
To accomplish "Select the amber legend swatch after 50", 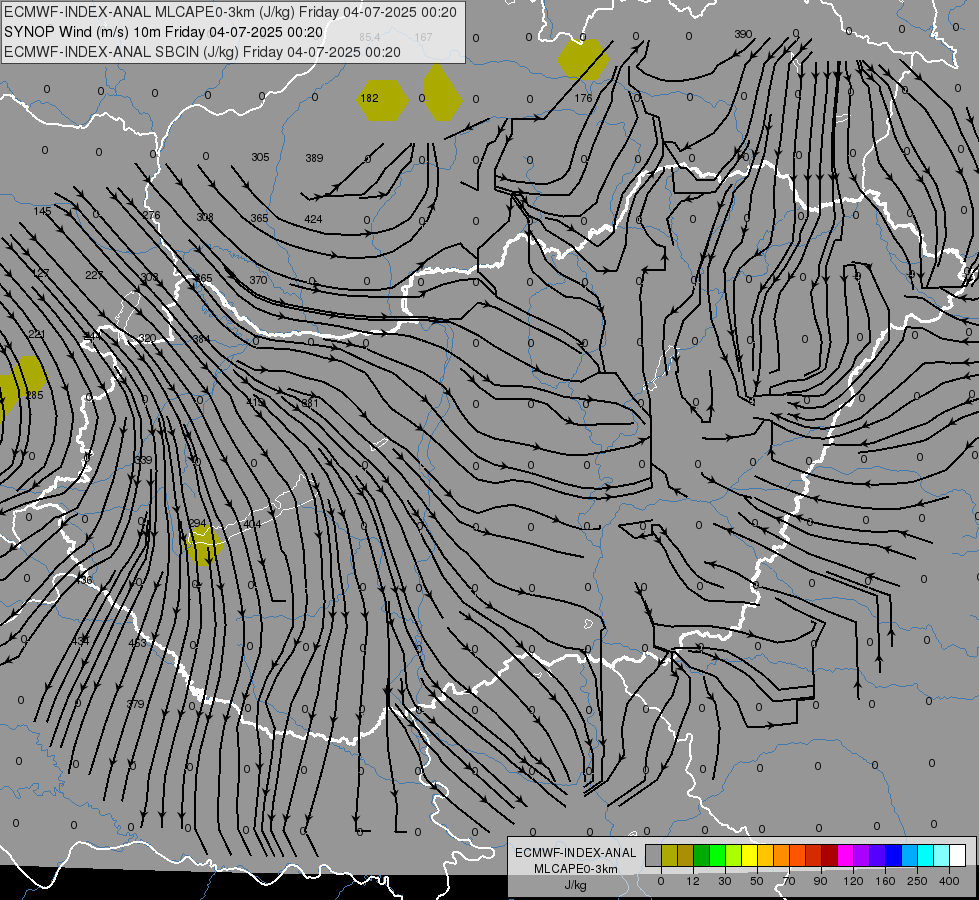I will click(x=765, y=856).
